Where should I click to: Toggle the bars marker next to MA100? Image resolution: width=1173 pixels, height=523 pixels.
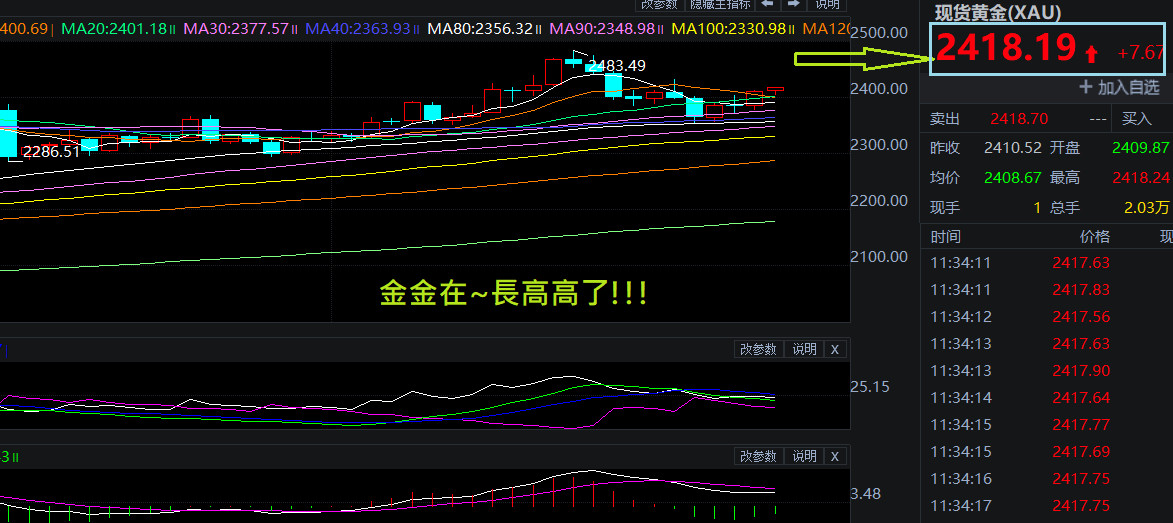pos(791,29)
